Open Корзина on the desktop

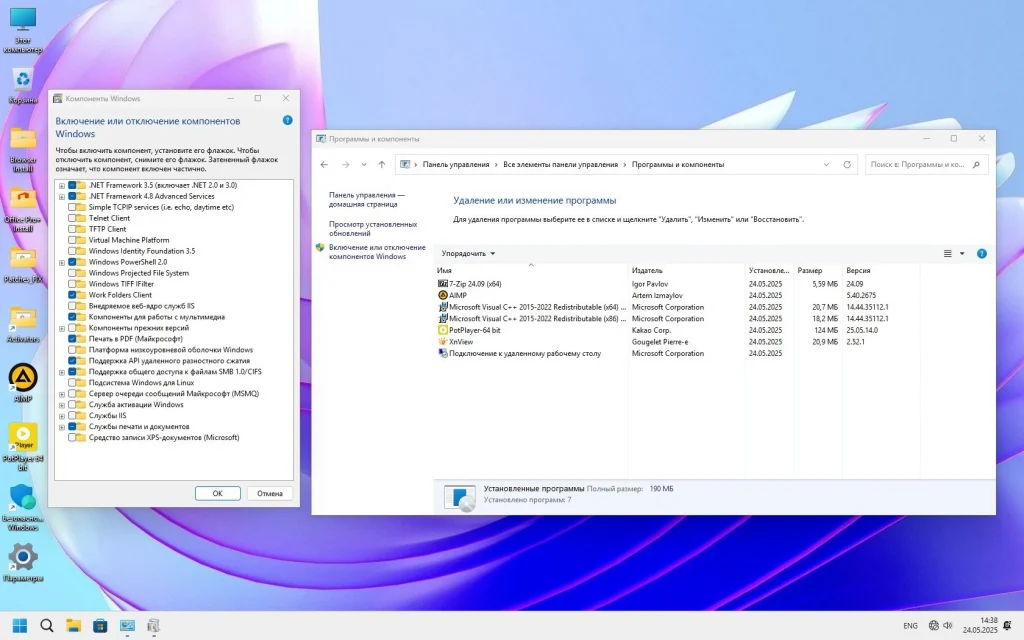[22, 80]
